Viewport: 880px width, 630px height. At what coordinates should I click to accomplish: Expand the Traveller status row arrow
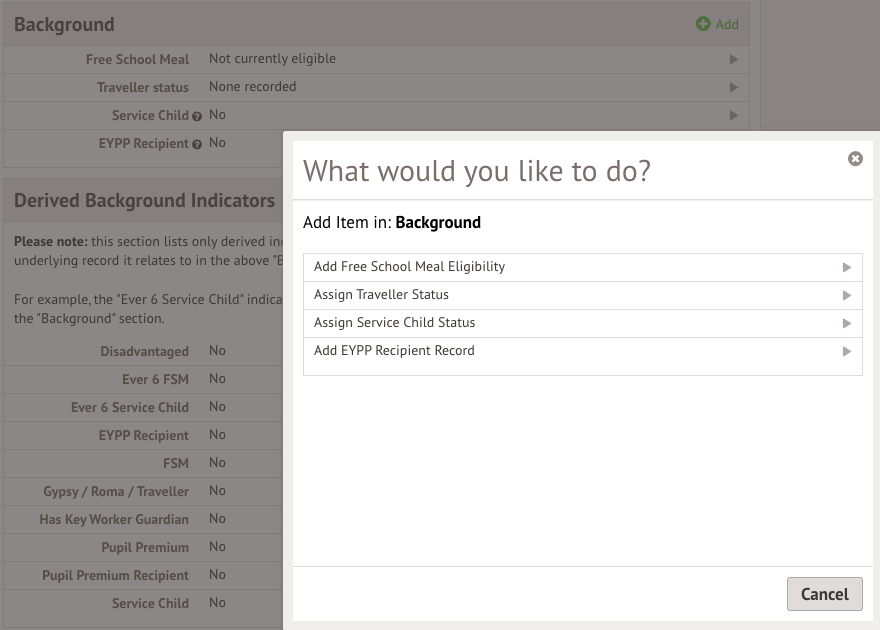coord(734,87)
